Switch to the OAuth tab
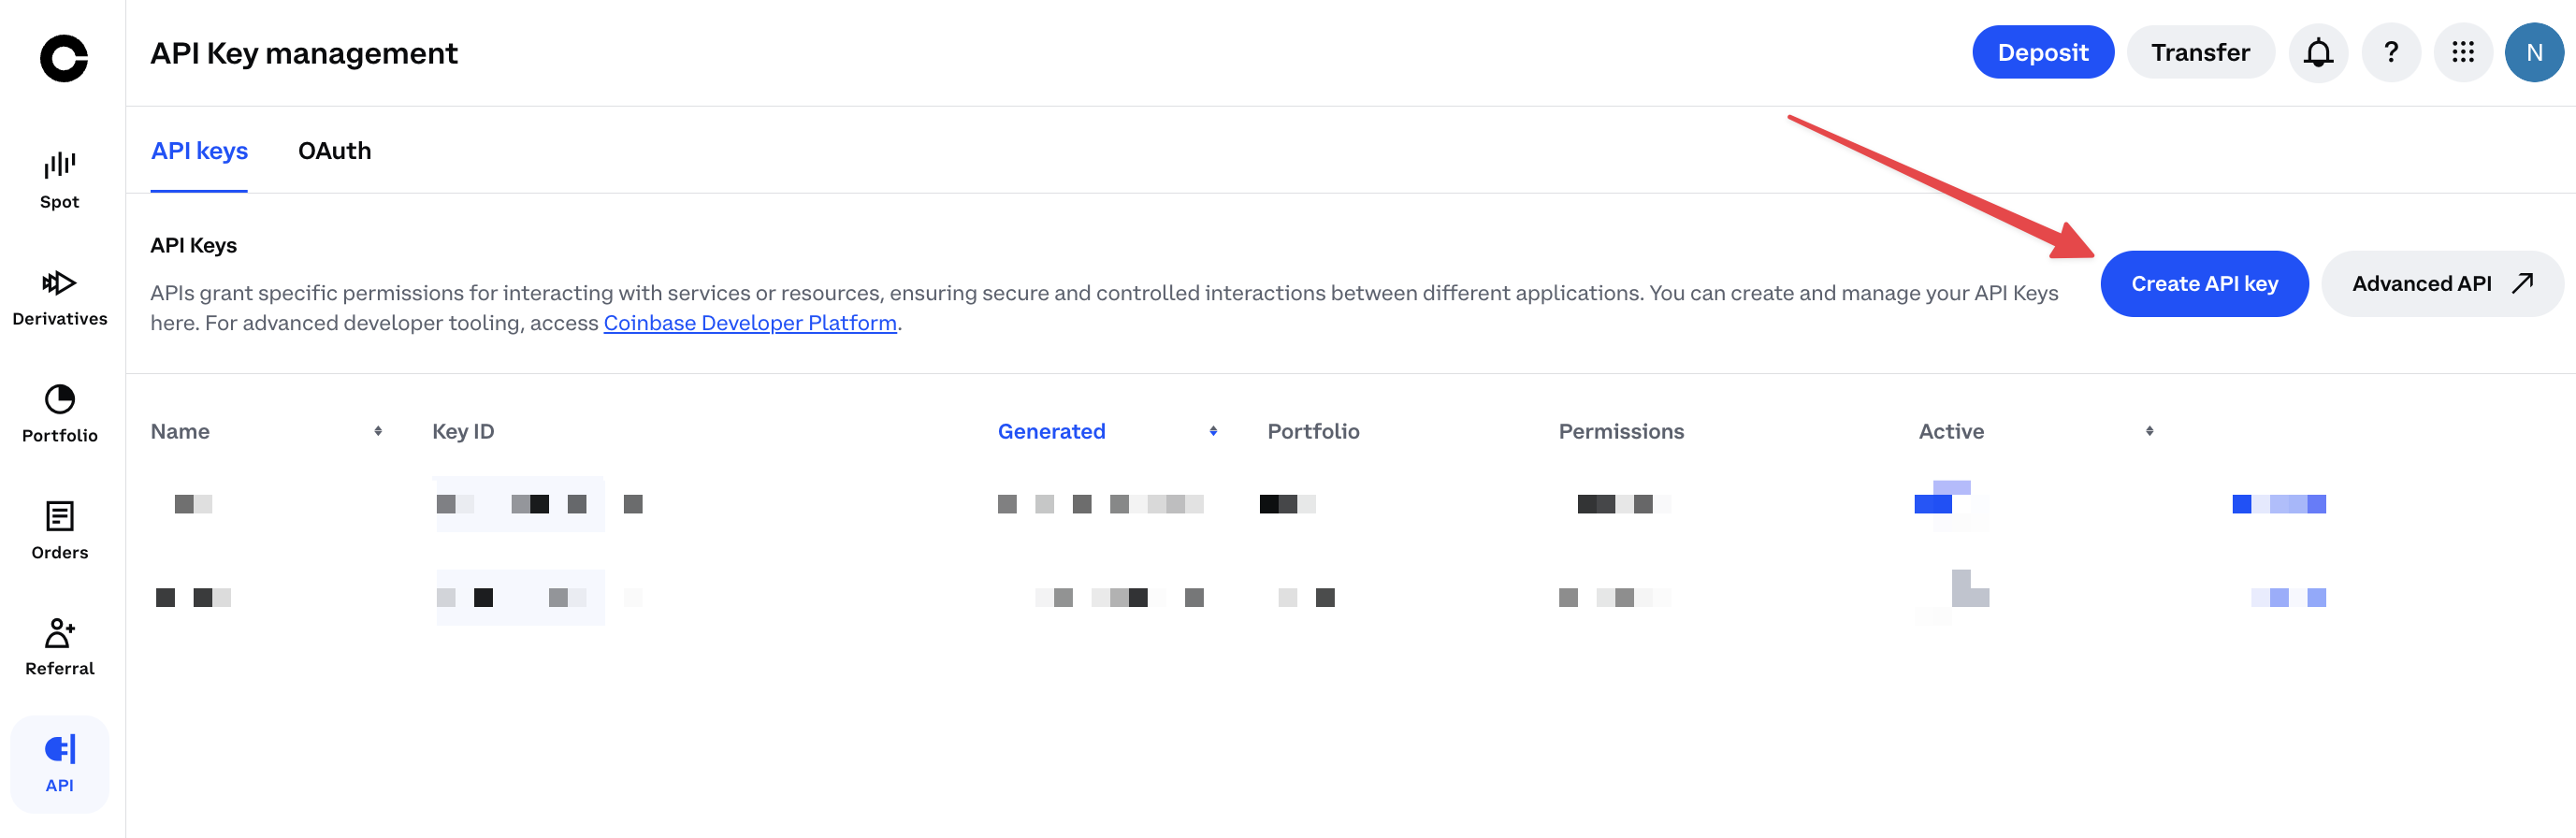This screenshot has height=838, width=2576. [x=334, y=151]
